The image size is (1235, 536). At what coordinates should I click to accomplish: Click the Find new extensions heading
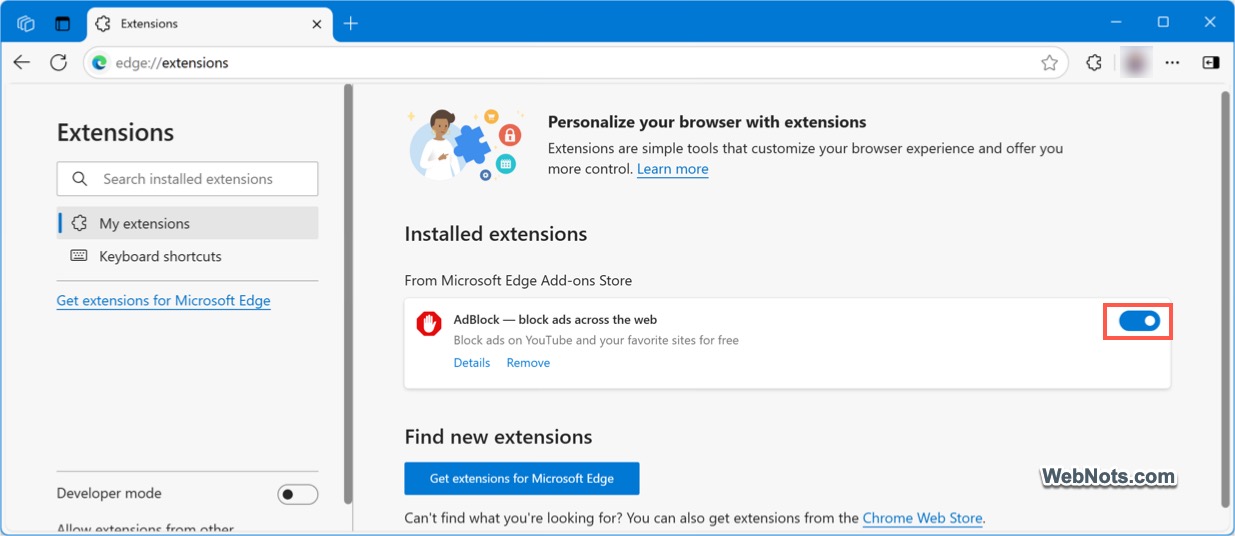pos(498,437)
